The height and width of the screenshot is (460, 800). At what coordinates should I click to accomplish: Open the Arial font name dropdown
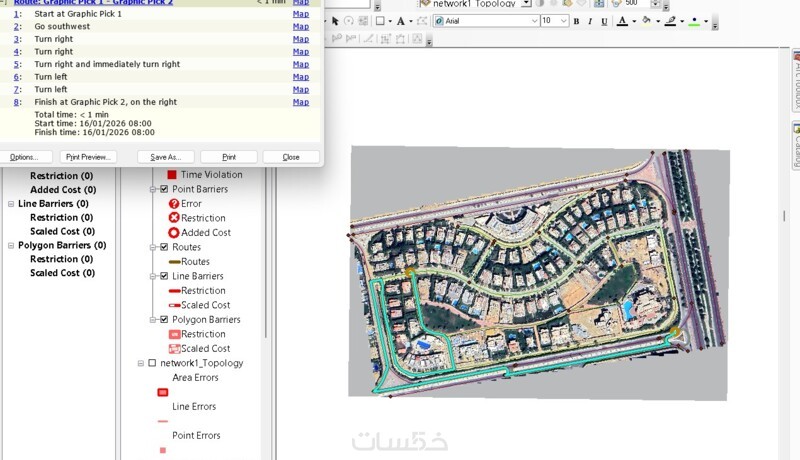(x=534, y=21)
